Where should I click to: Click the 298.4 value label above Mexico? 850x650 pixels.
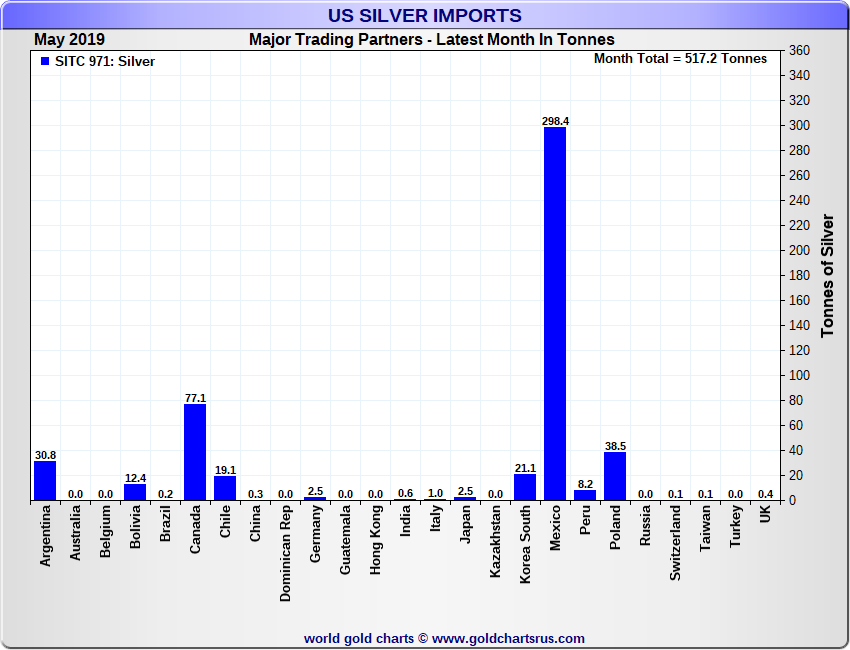point(555,121)
